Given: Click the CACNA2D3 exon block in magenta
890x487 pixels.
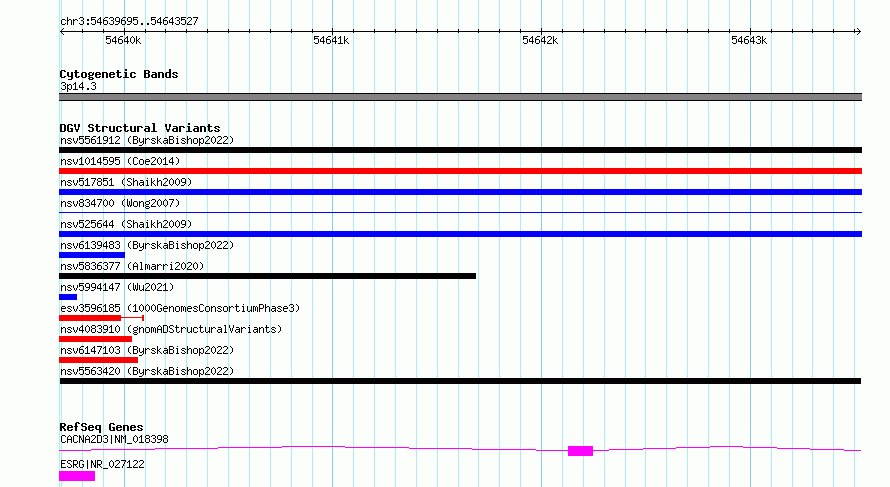Looking at the screenshot, I should [x=581, y=451].
